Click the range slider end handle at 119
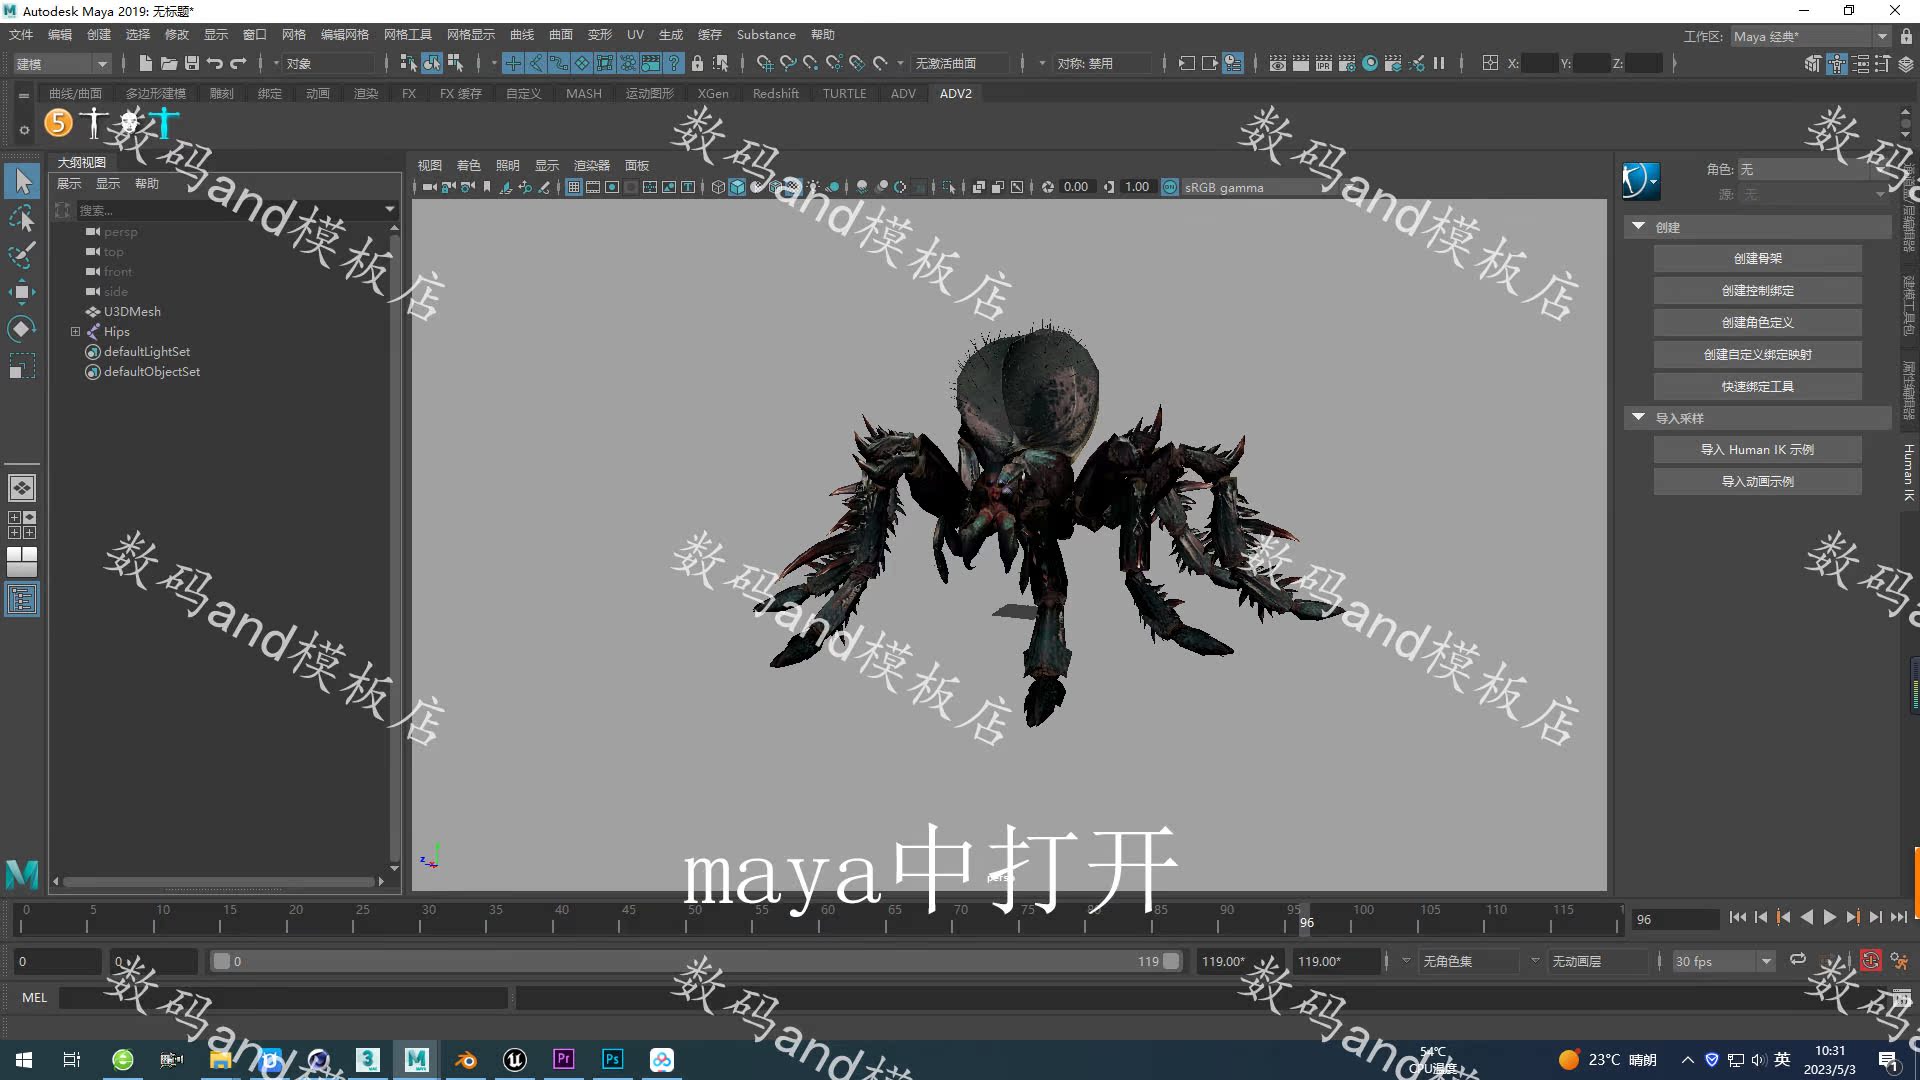 coord(1171,961)
